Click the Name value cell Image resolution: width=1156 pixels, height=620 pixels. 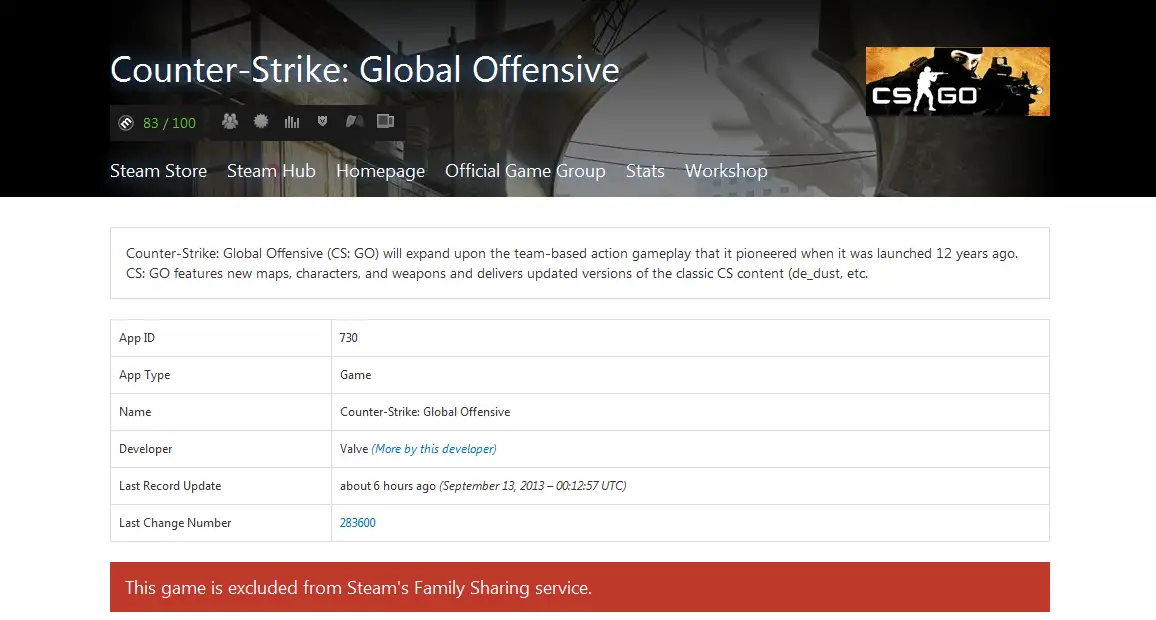point(690,412)
